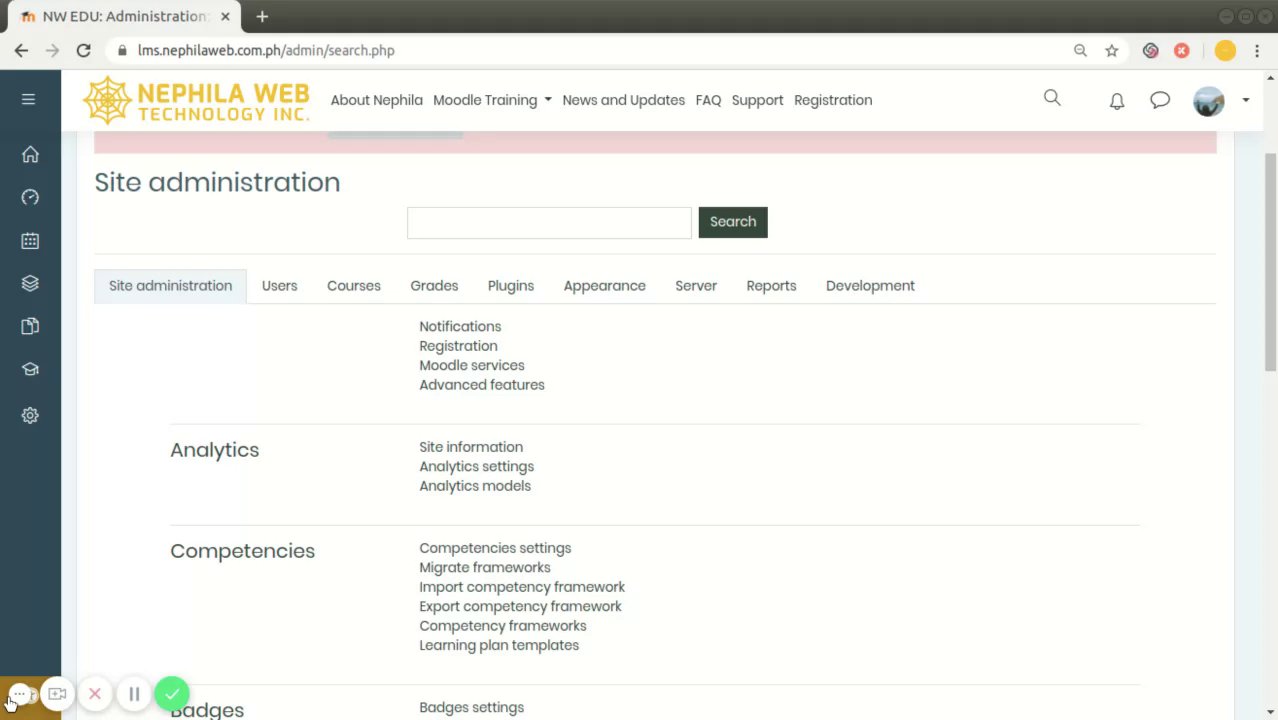
Task: Switch to the Server tab
Action: (x=696, y=286)
